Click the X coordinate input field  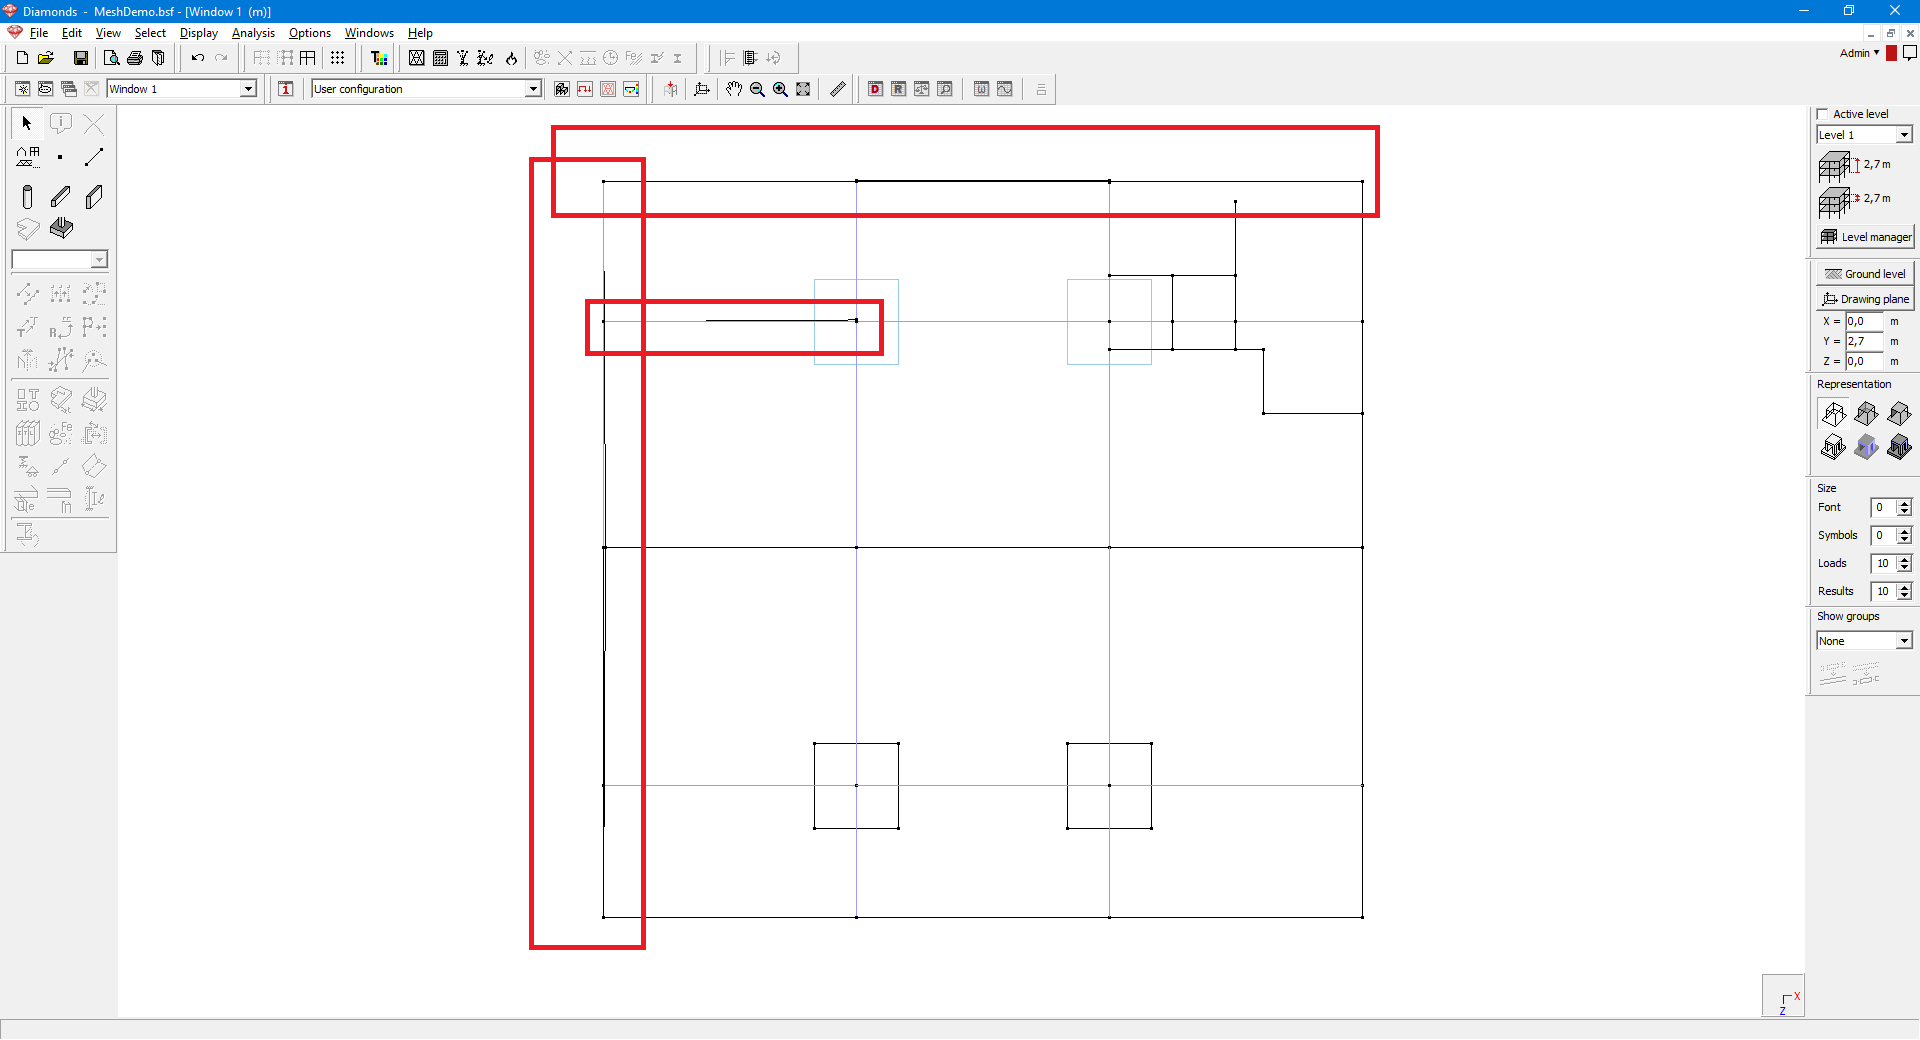click(x=1864, y=322)
